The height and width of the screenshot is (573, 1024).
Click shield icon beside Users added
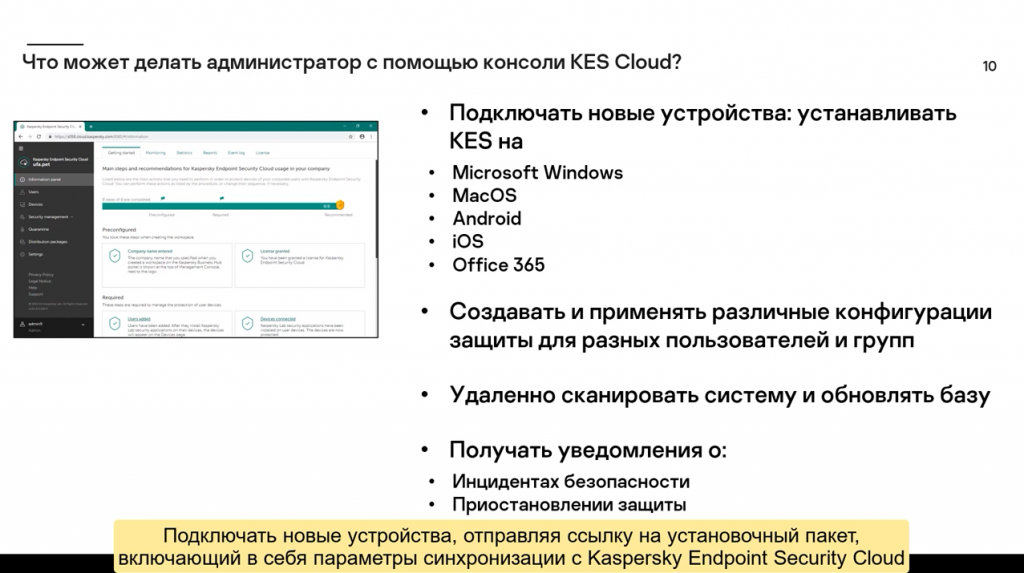click(114, 323)
